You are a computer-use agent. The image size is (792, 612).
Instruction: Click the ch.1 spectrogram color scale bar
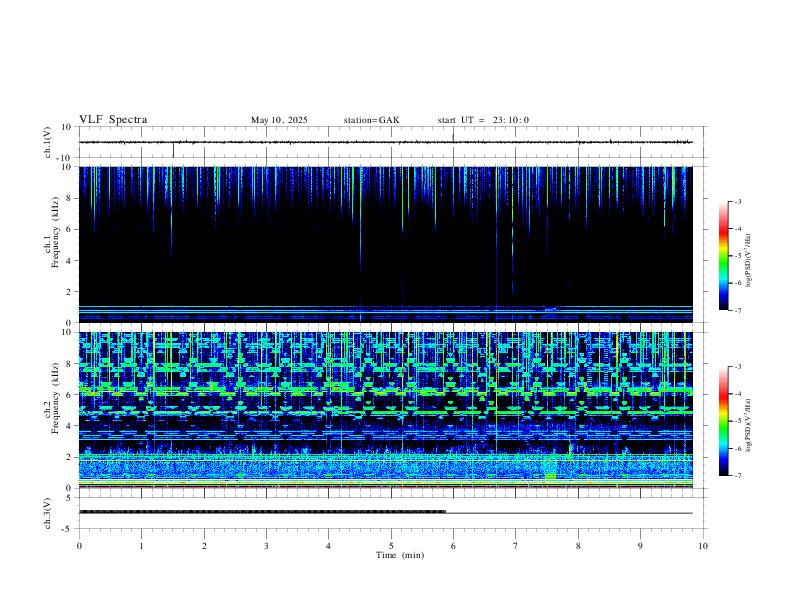[x=723, y=256]
